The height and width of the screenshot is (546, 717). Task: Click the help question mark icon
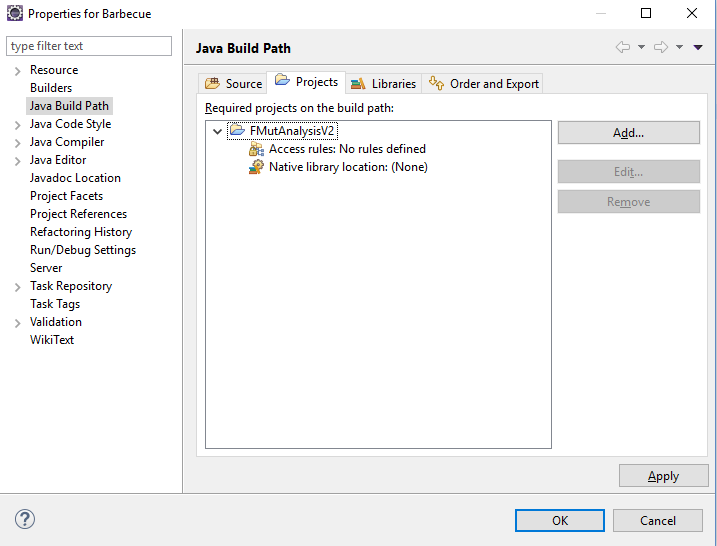click(25, 519)
